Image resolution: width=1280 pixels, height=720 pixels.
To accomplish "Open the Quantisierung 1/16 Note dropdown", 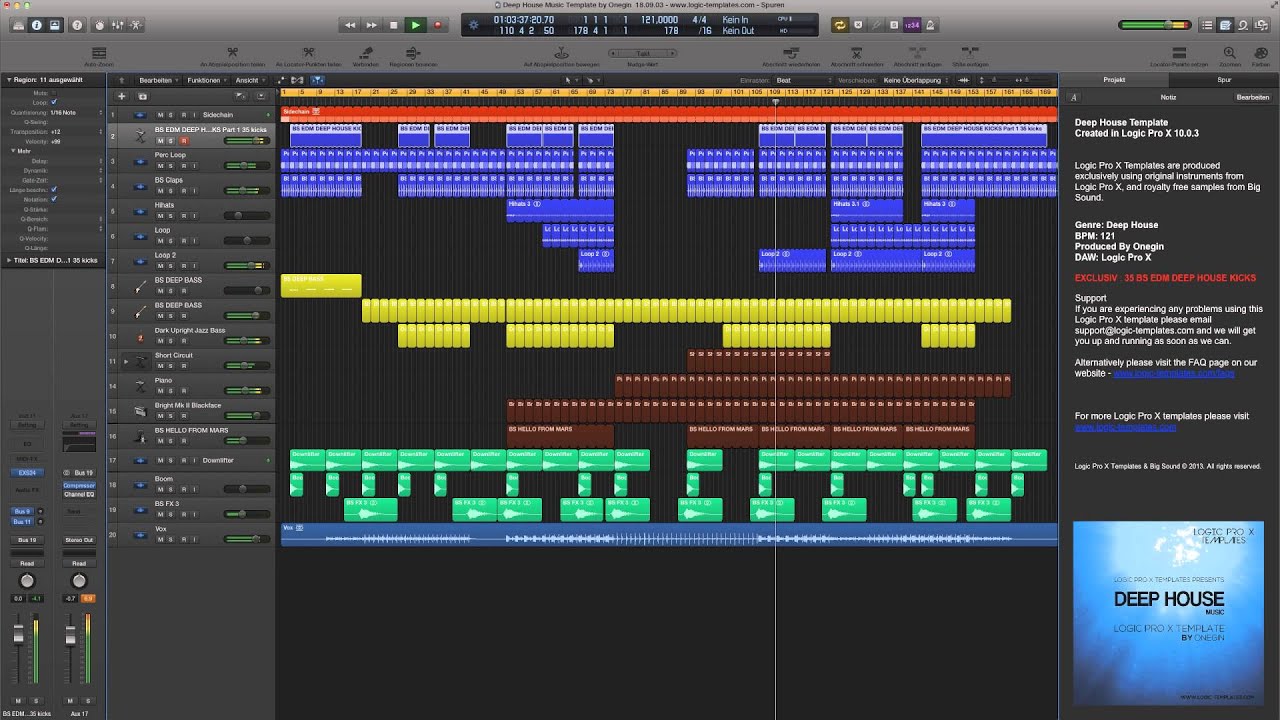I will pyautogui.click(x=76, y=112).
